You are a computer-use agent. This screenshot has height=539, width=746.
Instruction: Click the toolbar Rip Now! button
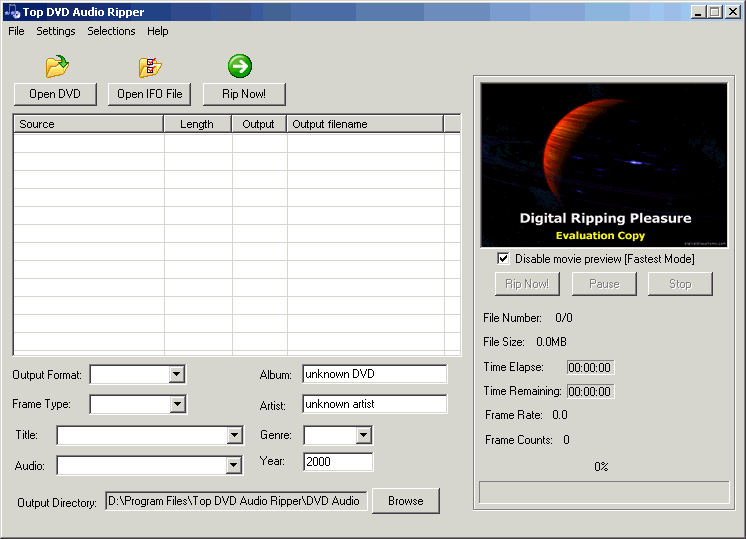tap(244, 94)
